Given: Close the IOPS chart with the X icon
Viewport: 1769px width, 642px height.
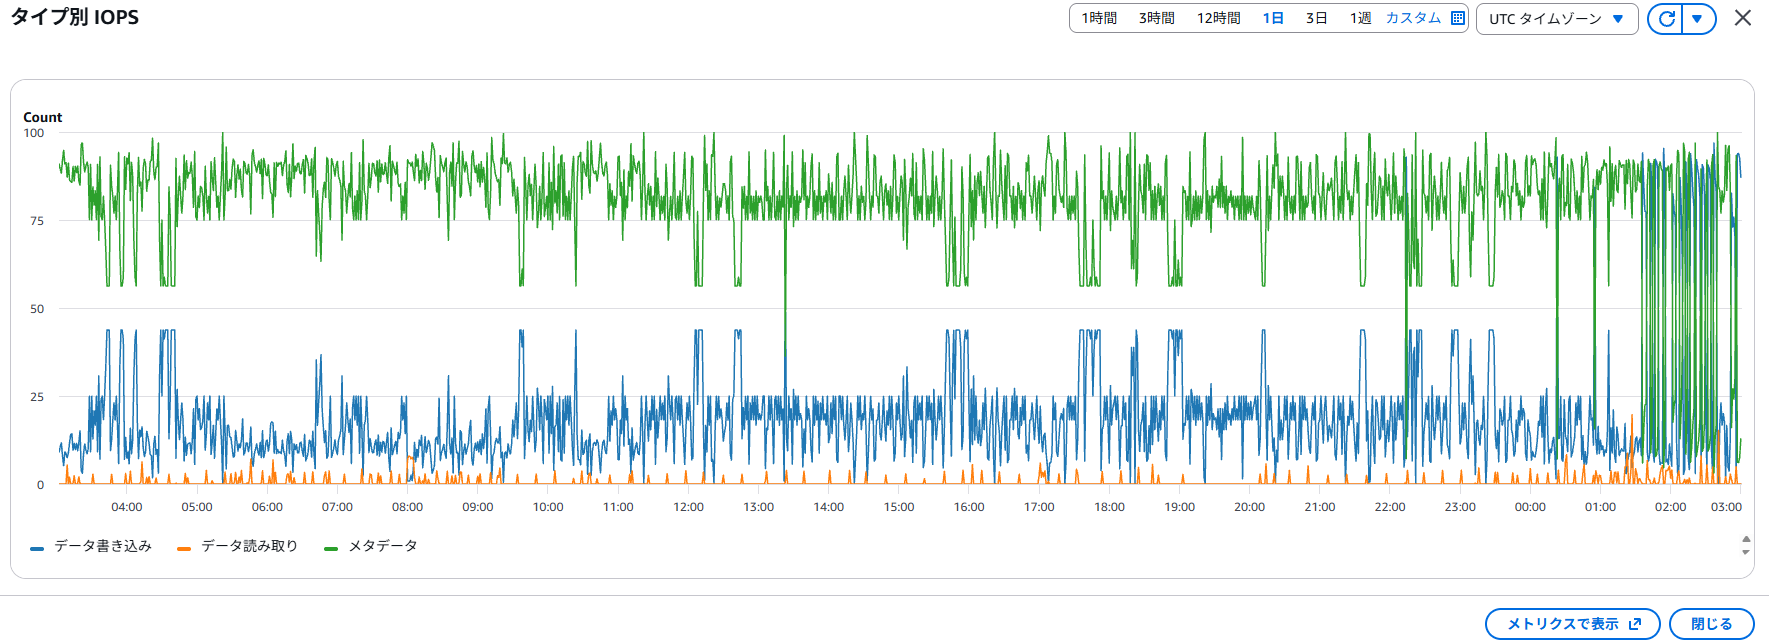Looking at the screenshot, I should (1743, 18).
